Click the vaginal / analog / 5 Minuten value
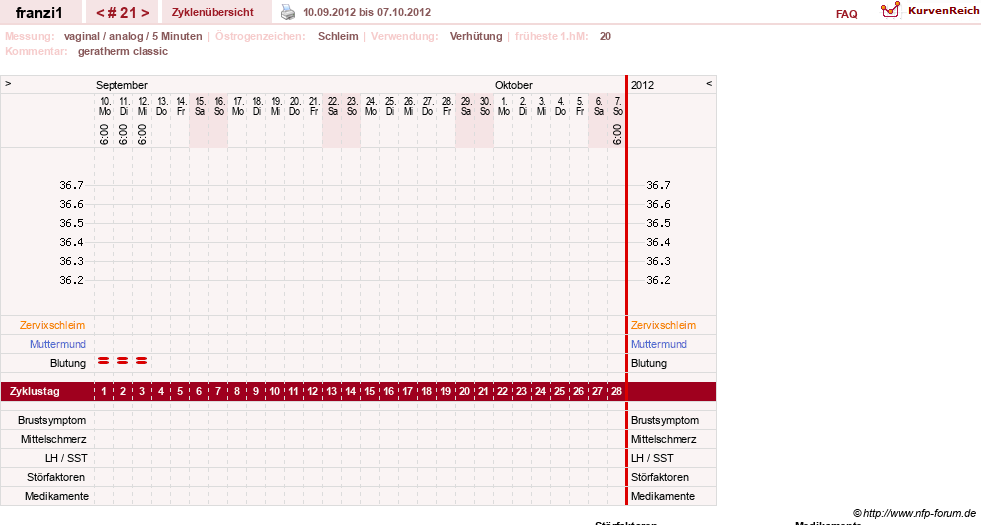981x525 pixels. (x=133, y=36)
